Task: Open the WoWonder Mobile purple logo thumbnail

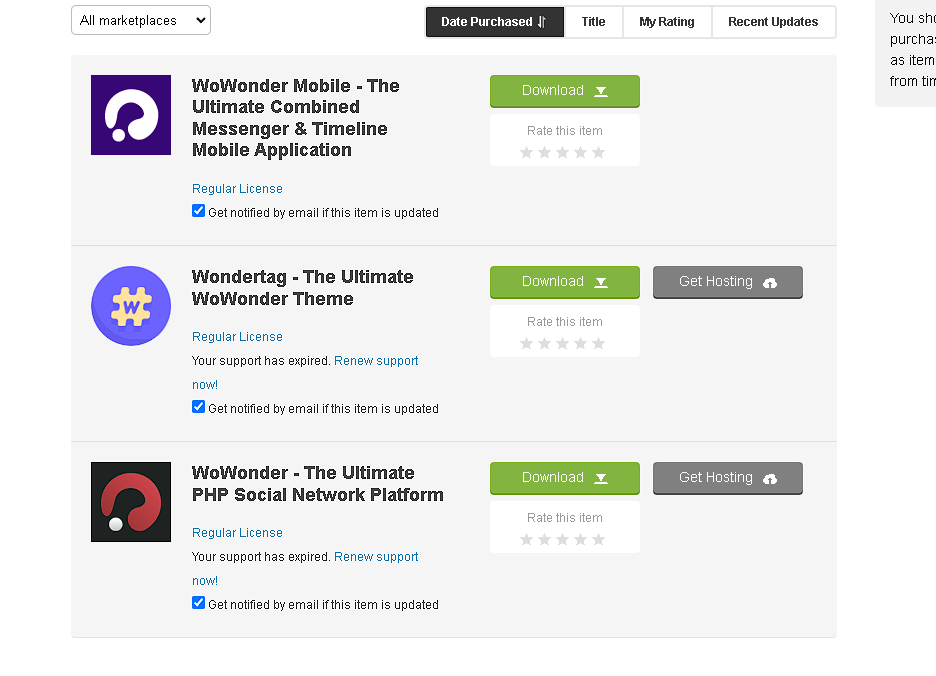Action: coord(131,115)
